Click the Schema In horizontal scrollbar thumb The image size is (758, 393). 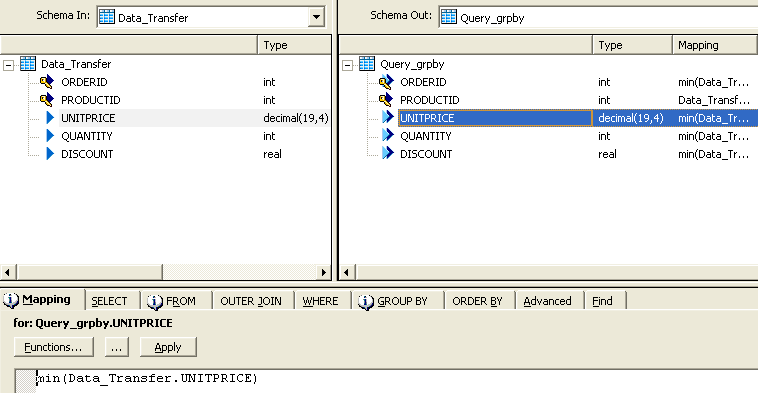point(89,272)
